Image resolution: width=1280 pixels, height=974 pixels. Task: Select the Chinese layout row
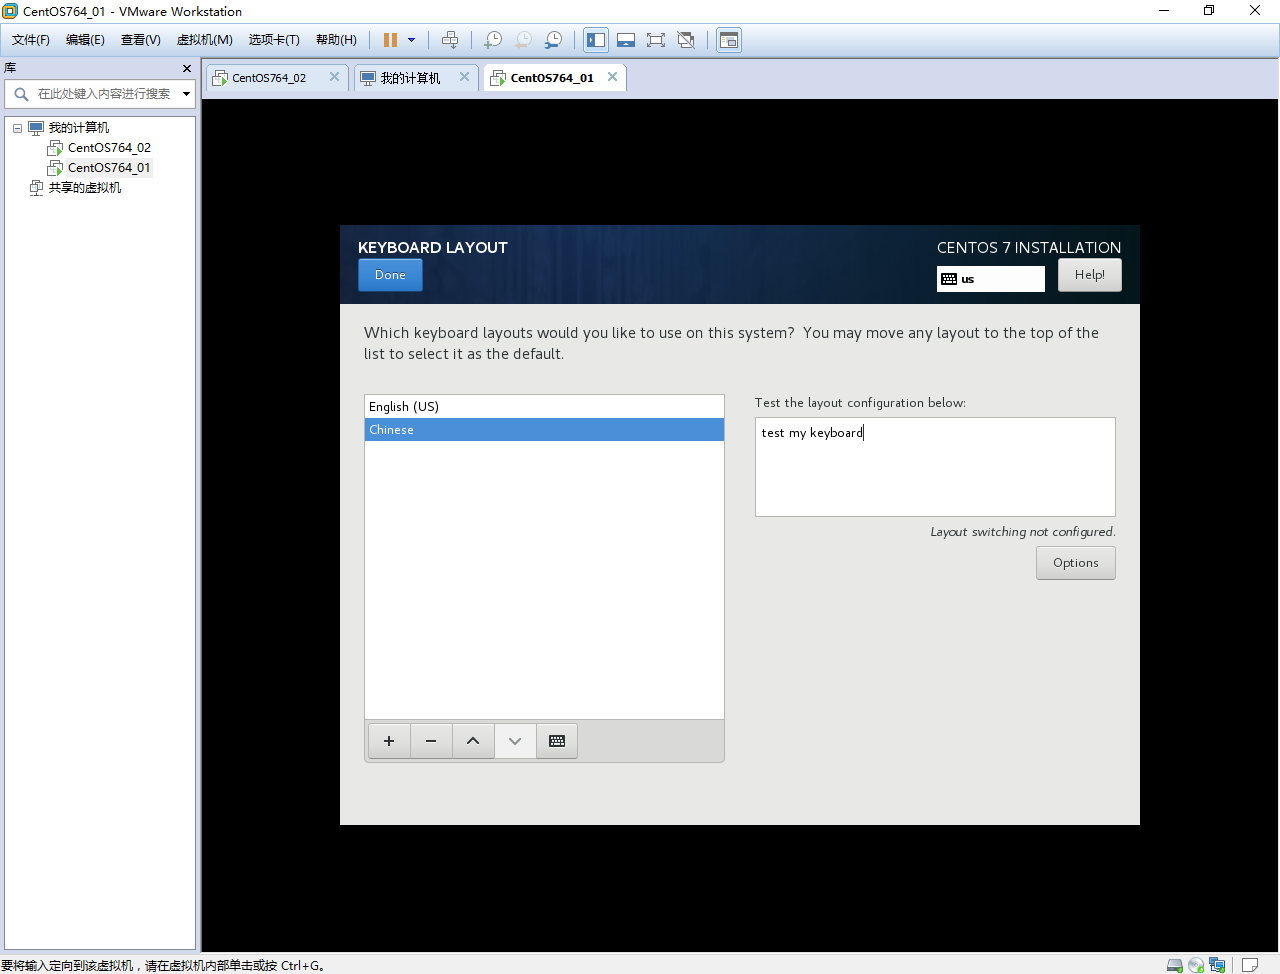point(544,430)
